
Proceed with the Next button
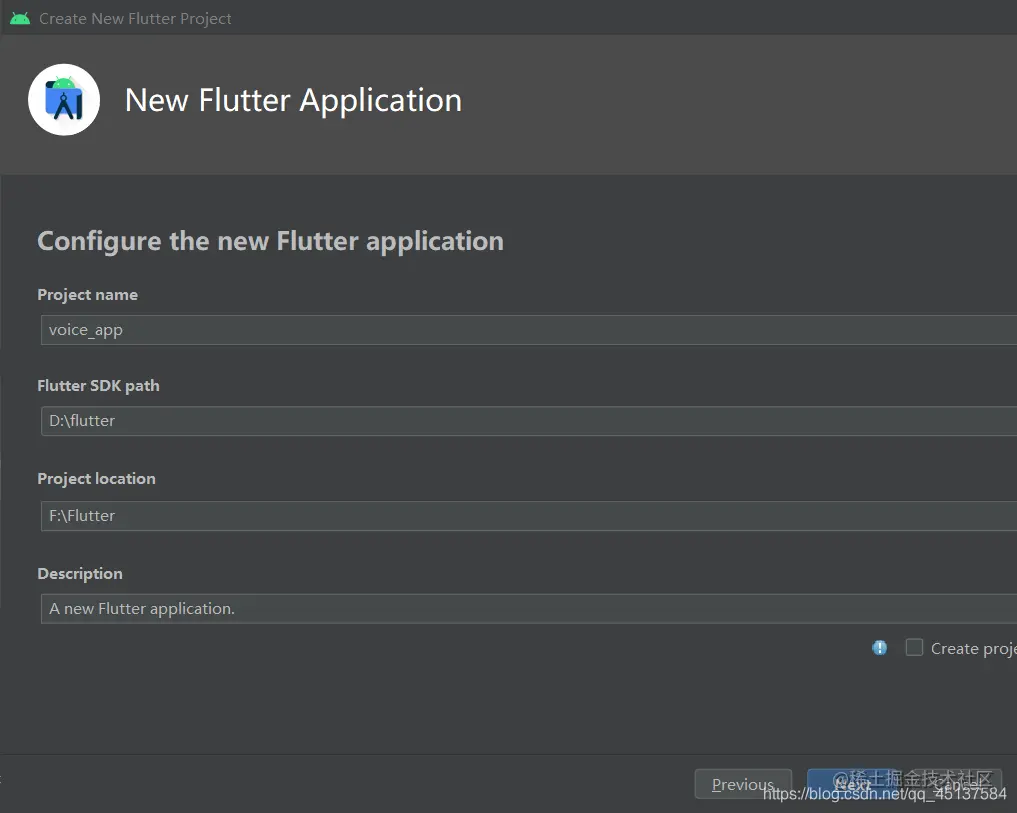coord(852,784)
